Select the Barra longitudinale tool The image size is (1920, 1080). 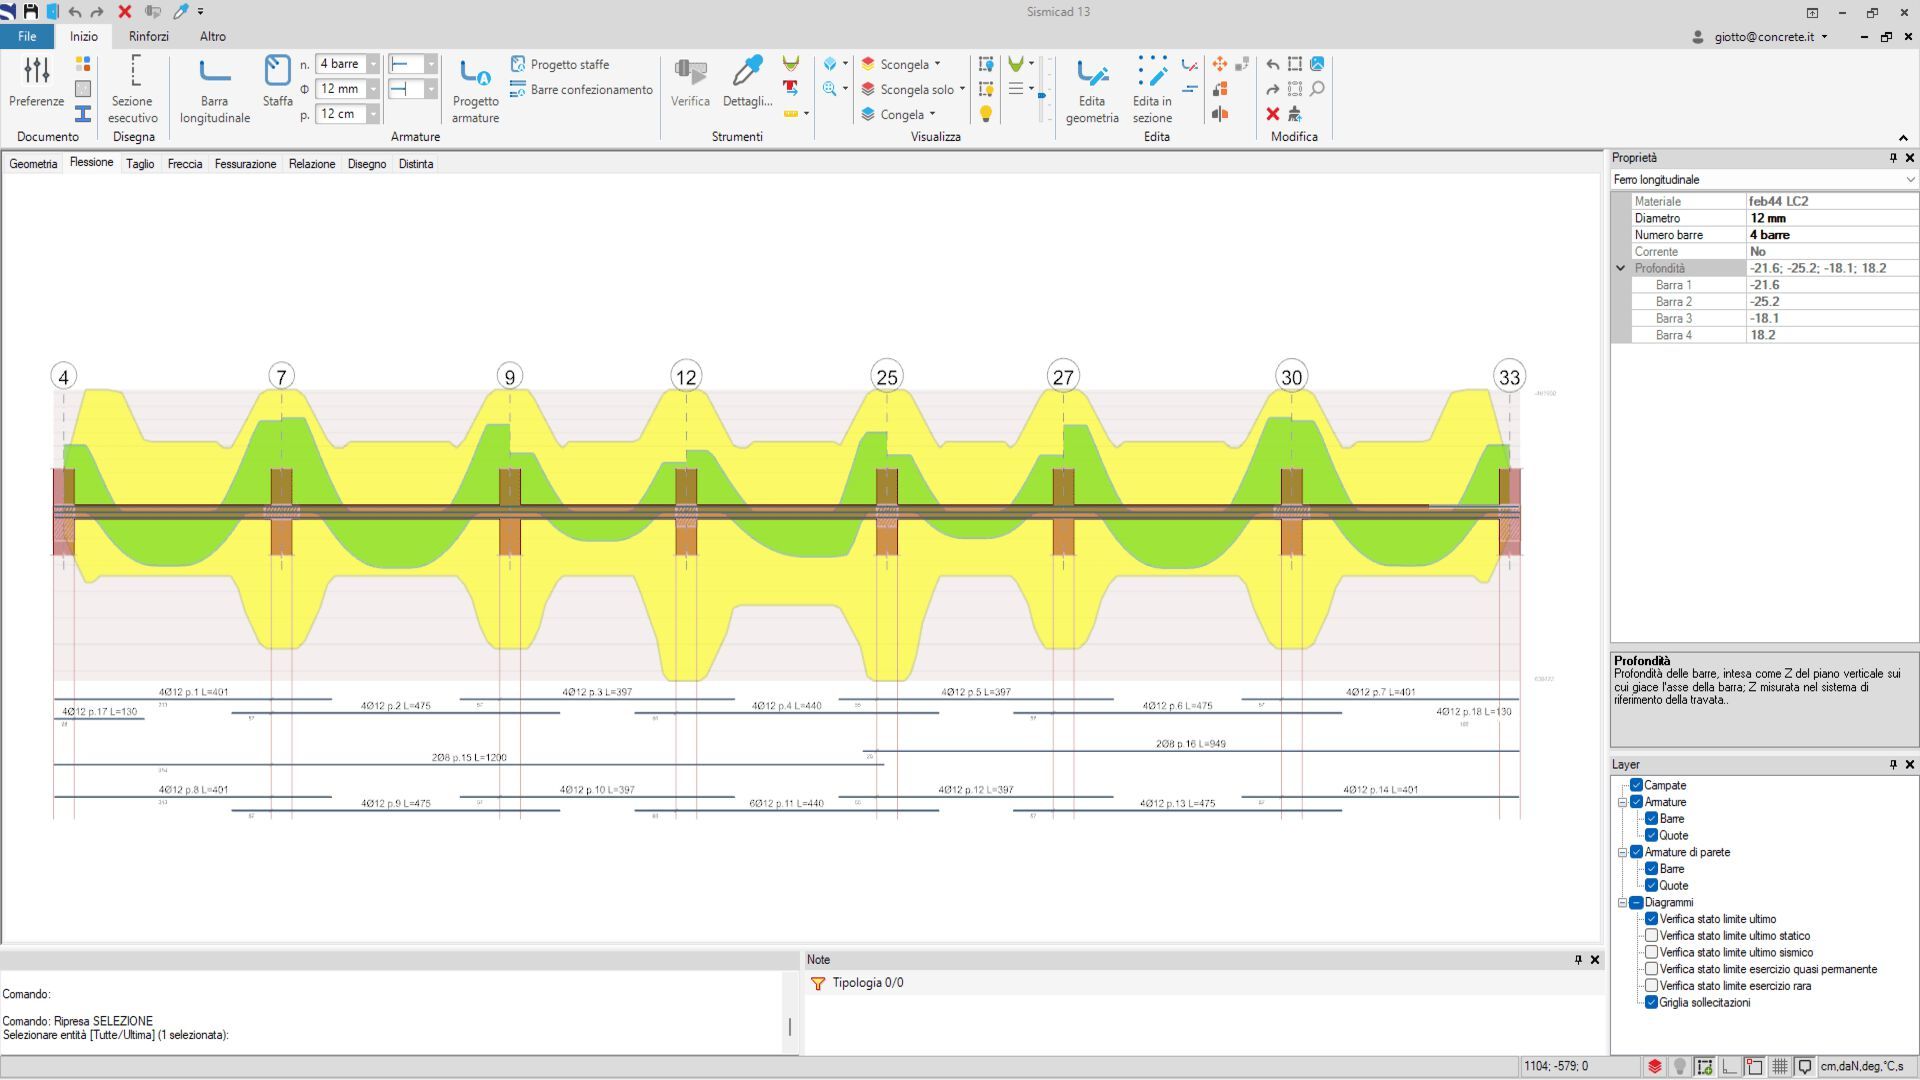pyautogui.click(x=214, y=90)
